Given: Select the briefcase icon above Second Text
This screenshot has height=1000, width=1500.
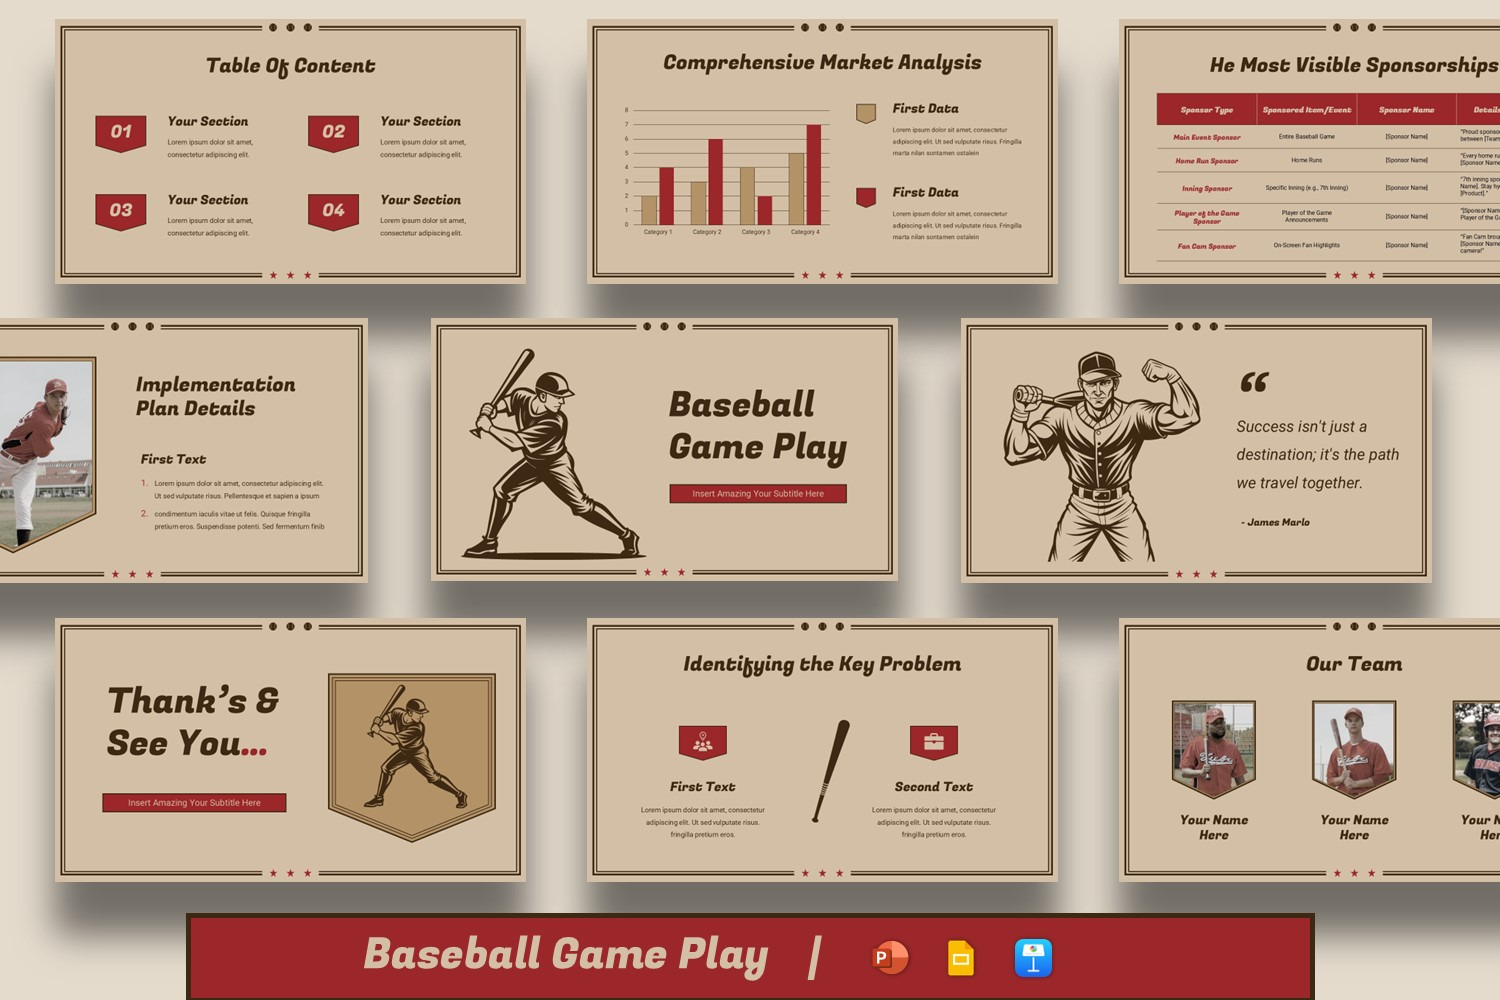Looking at the screenshot, I should 933,742.
